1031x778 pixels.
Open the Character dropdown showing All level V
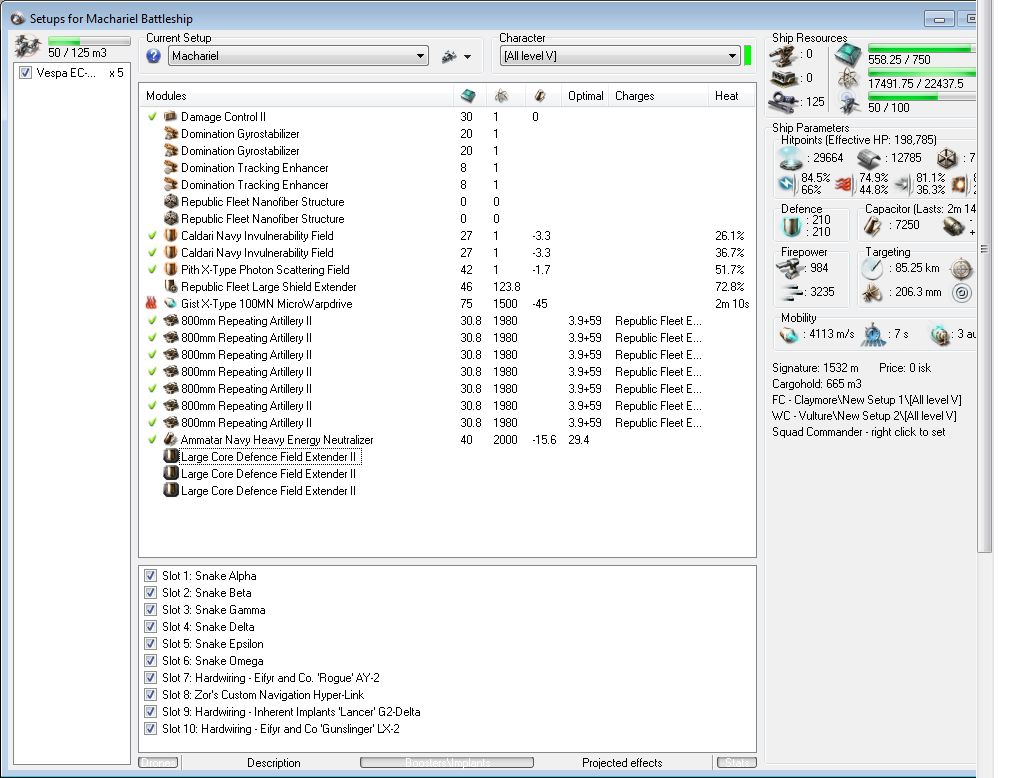tap(620, 56)
